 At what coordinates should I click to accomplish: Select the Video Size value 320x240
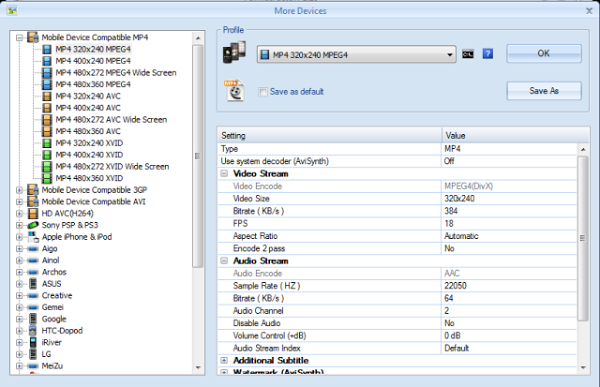pos(509,199)
